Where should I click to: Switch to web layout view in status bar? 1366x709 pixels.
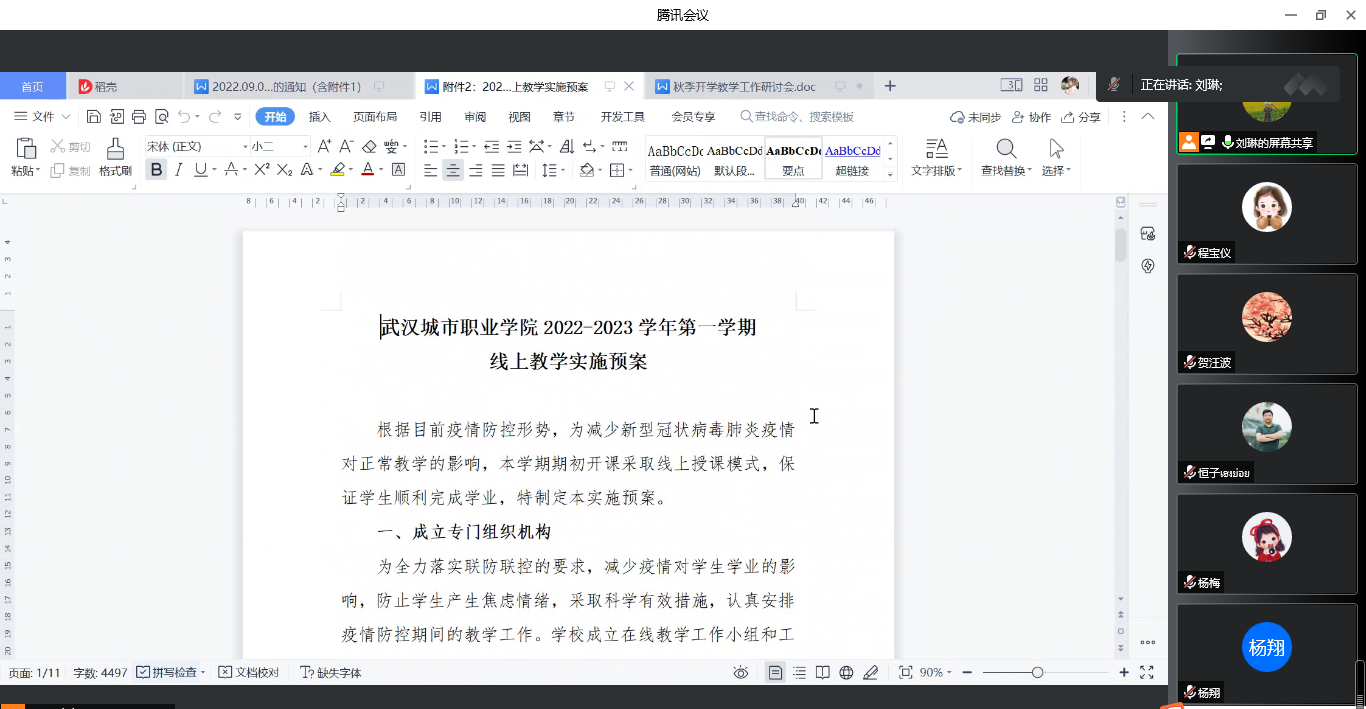pos(846,673)
